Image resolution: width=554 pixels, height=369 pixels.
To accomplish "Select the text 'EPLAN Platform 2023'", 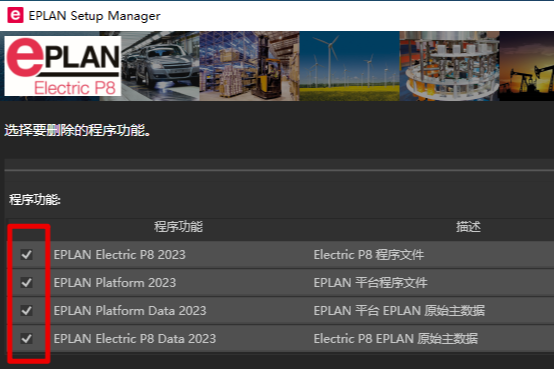I will point(115,282).
